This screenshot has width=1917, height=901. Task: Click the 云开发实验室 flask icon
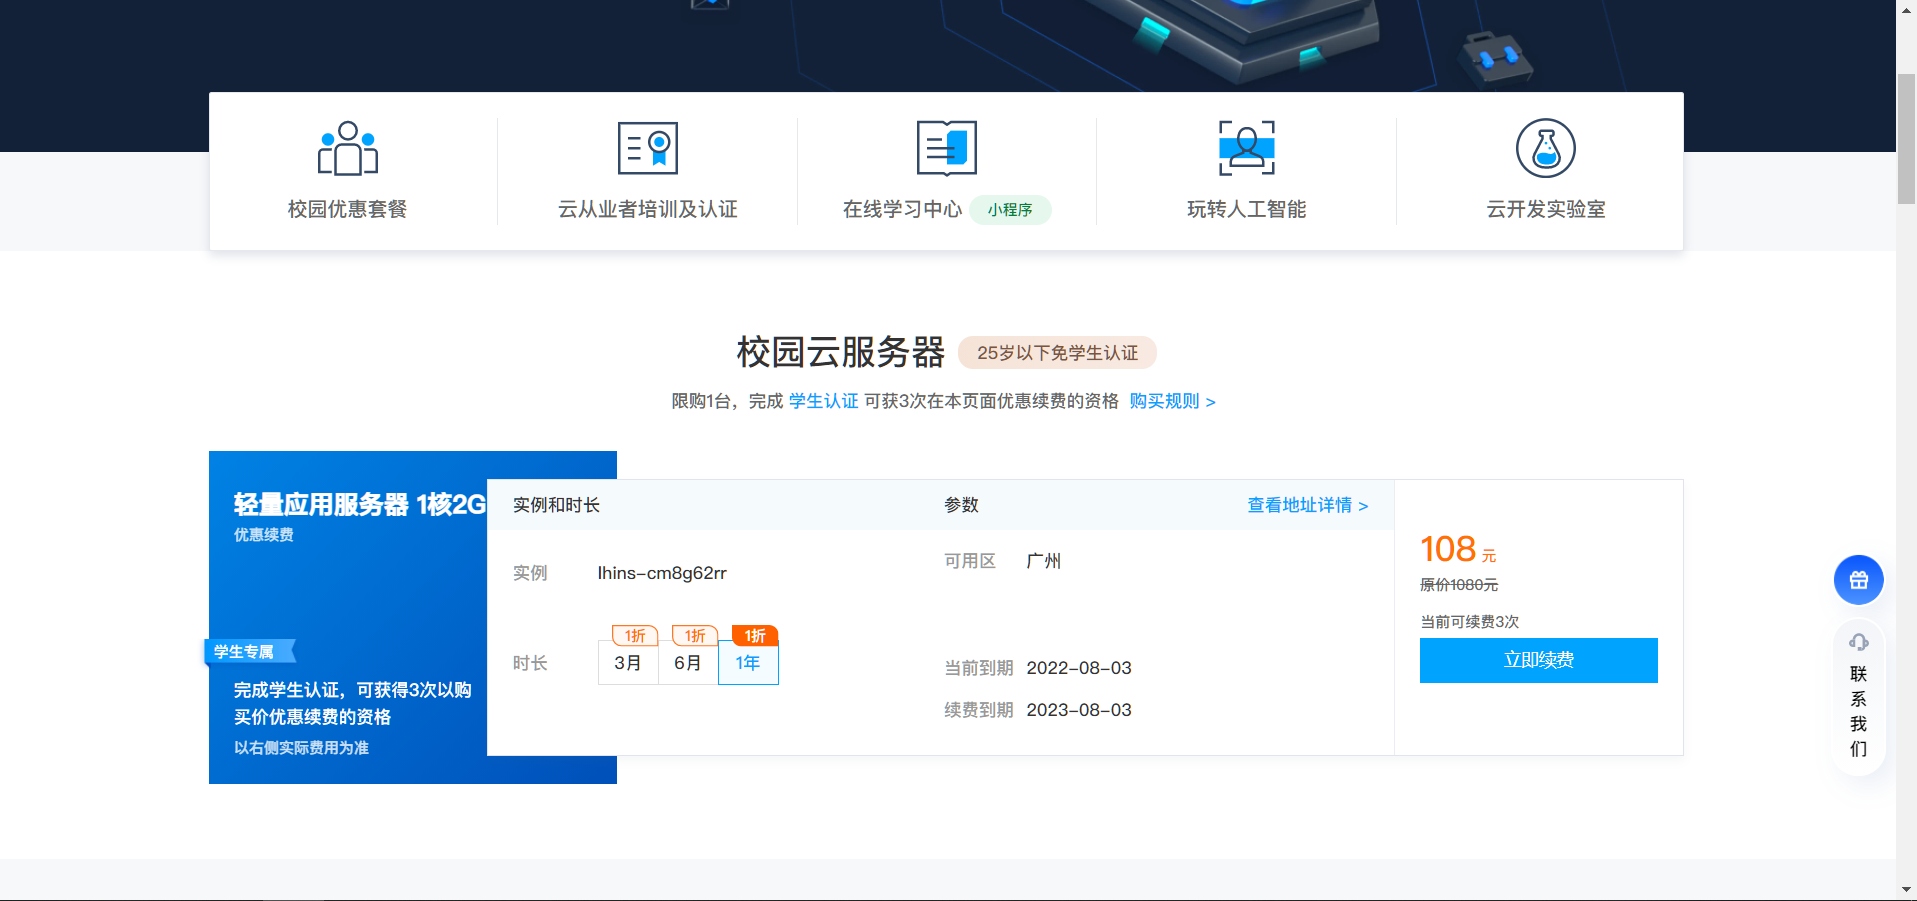[1545, 148]
